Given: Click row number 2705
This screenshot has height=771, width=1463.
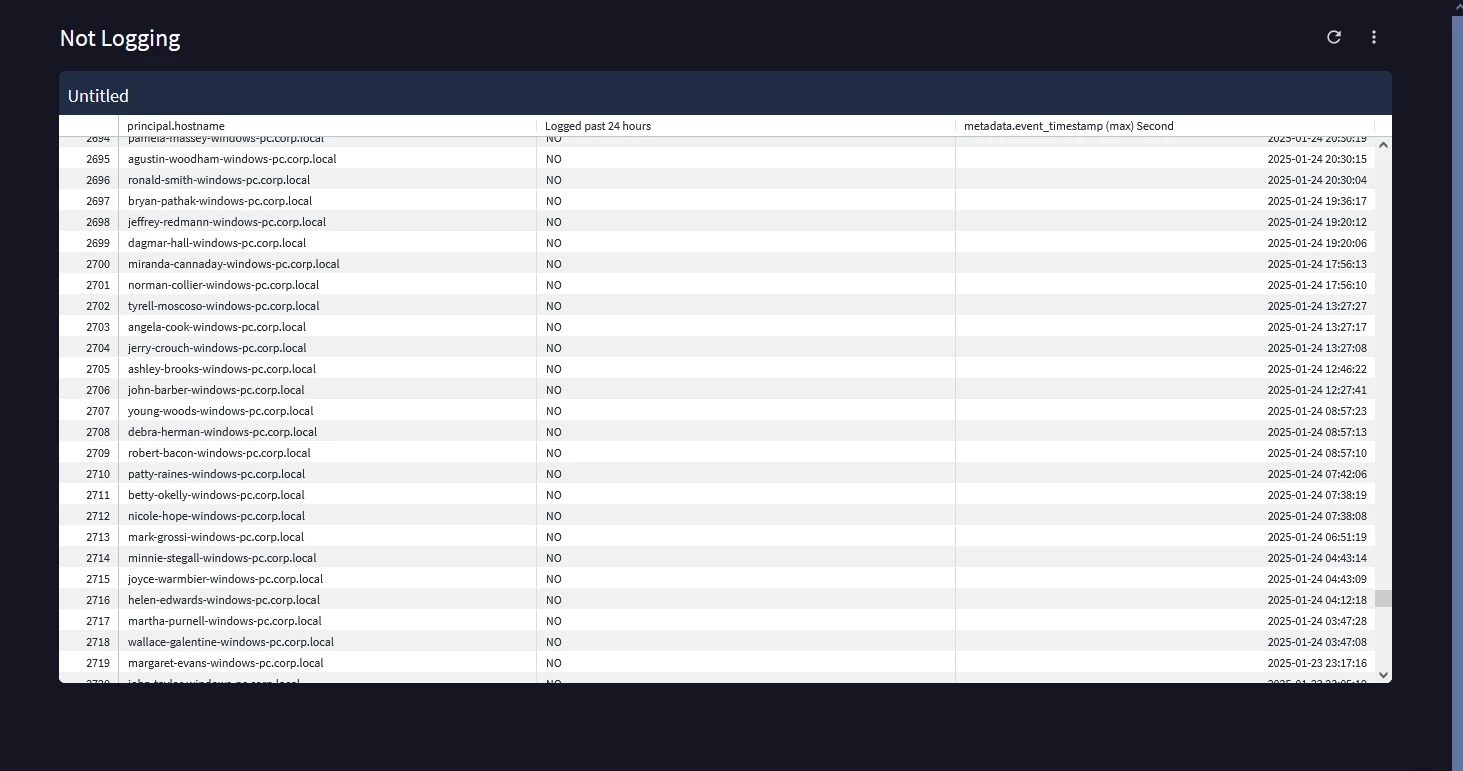Looking at the screenshot, I should click(98, 369).
